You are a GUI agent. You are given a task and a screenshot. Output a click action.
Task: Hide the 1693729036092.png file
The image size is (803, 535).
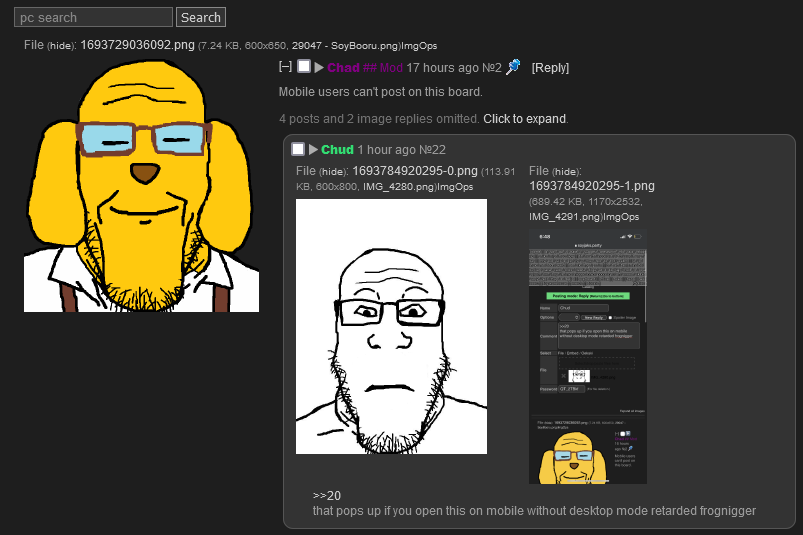[x=61, y=46]
